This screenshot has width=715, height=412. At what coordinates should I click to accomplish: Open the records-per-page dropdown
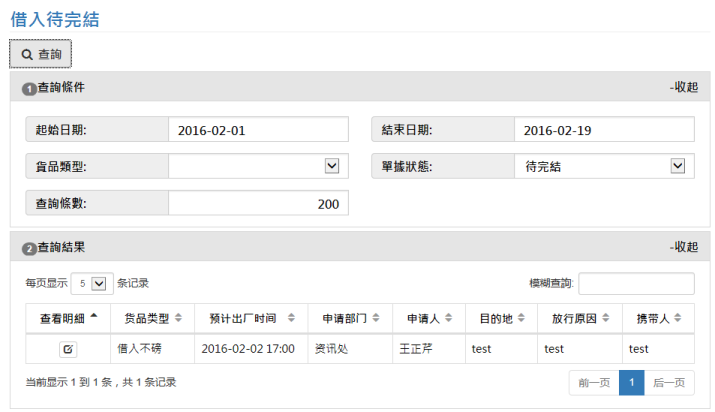[92, 283]
